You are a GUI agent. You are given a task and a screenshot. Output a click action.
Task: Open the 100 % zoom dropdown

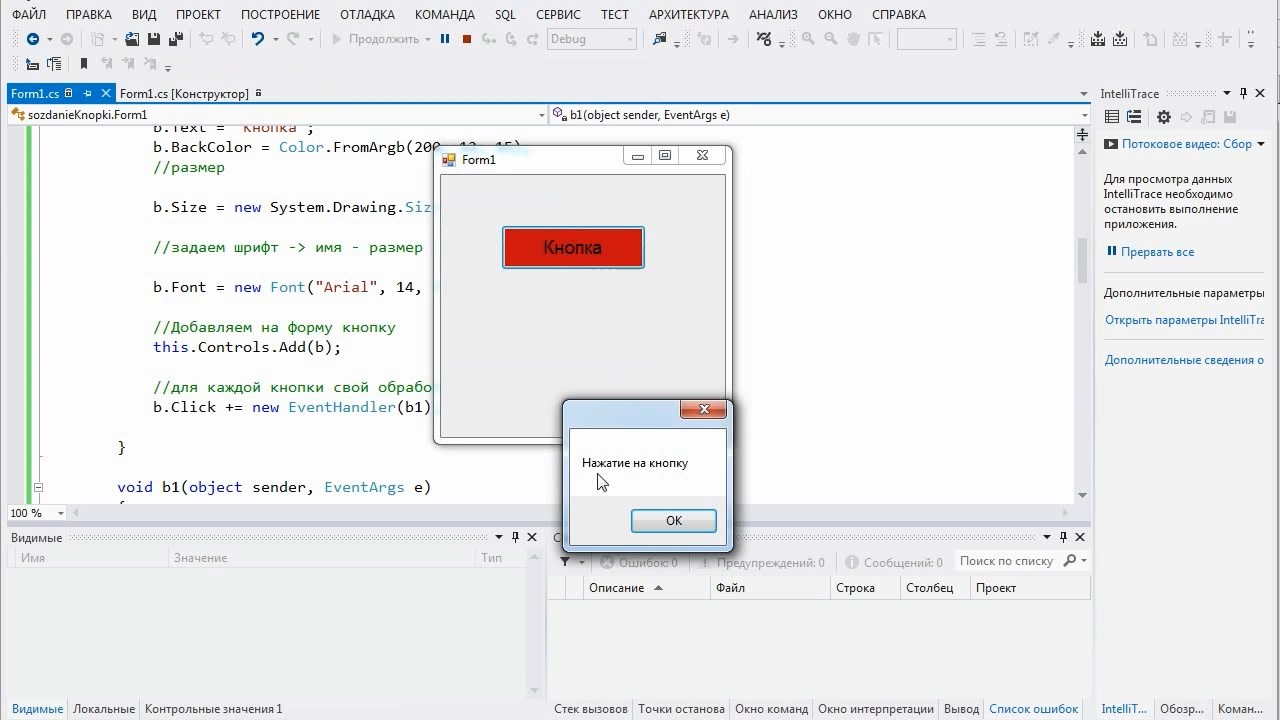(x=60, y=513)
